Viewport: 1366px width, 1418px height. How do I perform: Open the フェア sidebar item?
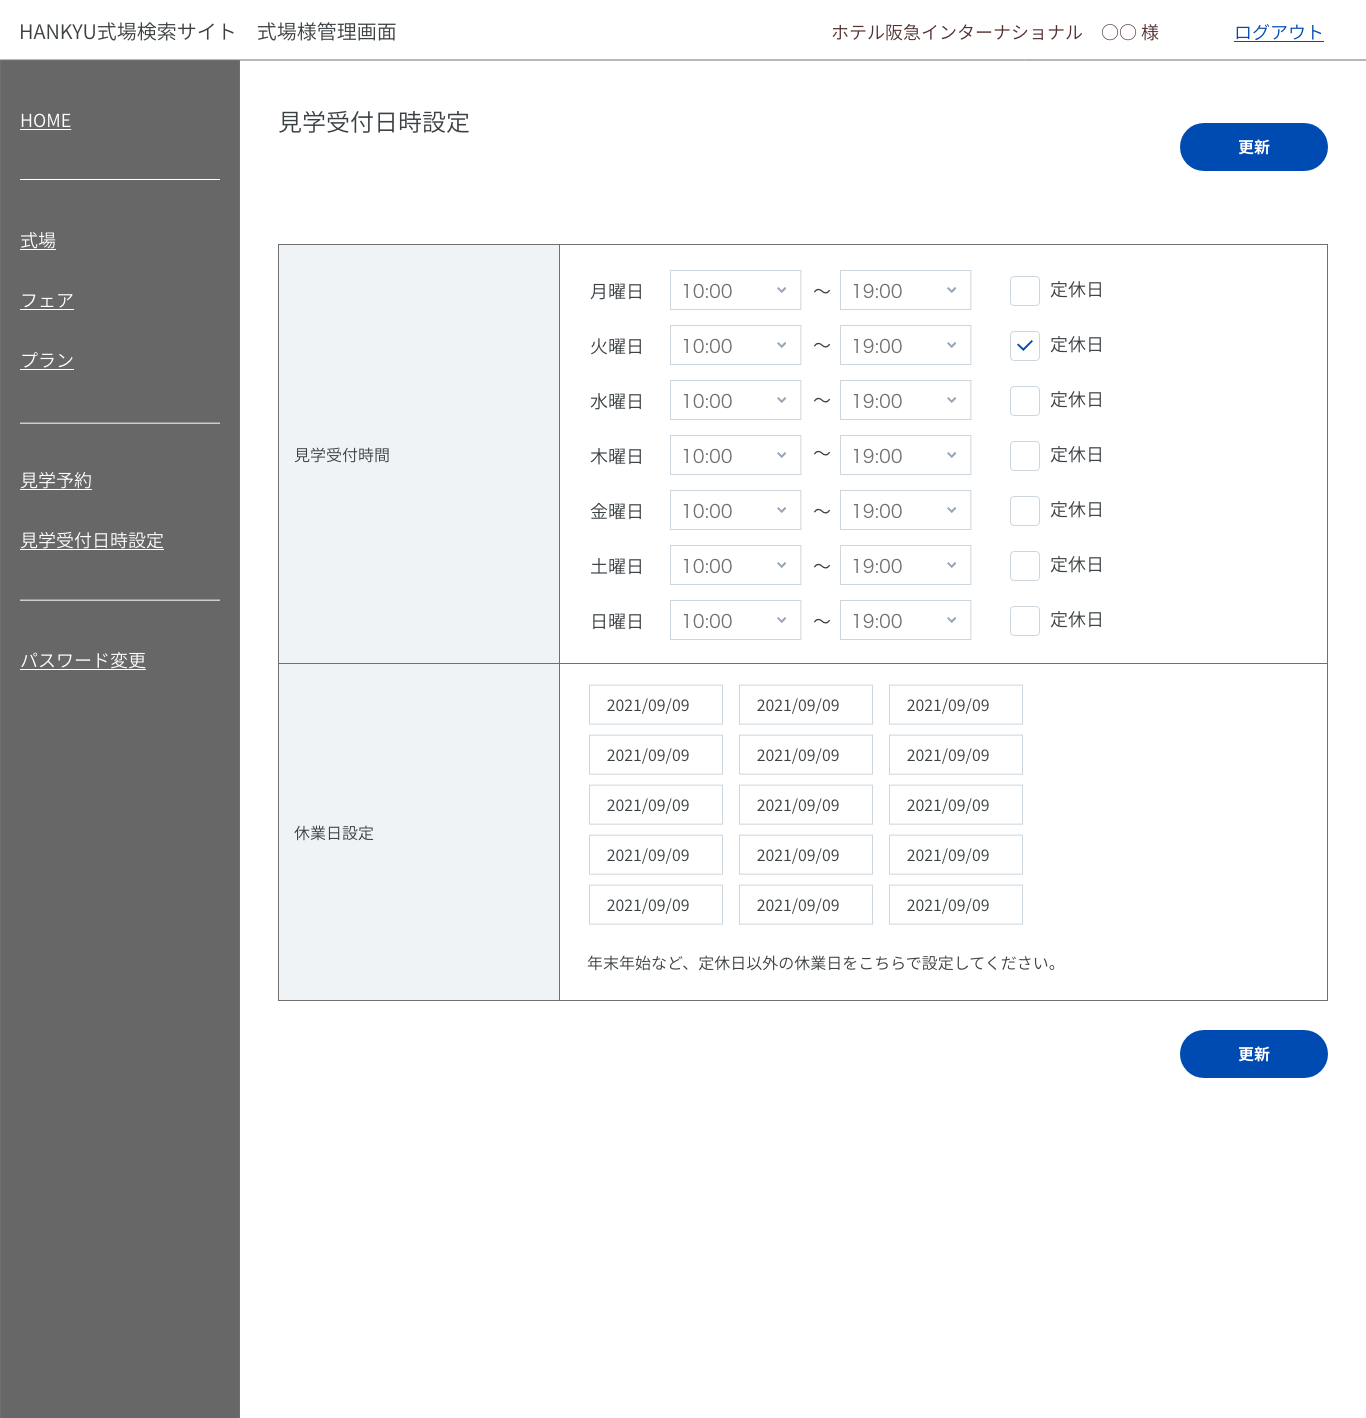point(47,301)
